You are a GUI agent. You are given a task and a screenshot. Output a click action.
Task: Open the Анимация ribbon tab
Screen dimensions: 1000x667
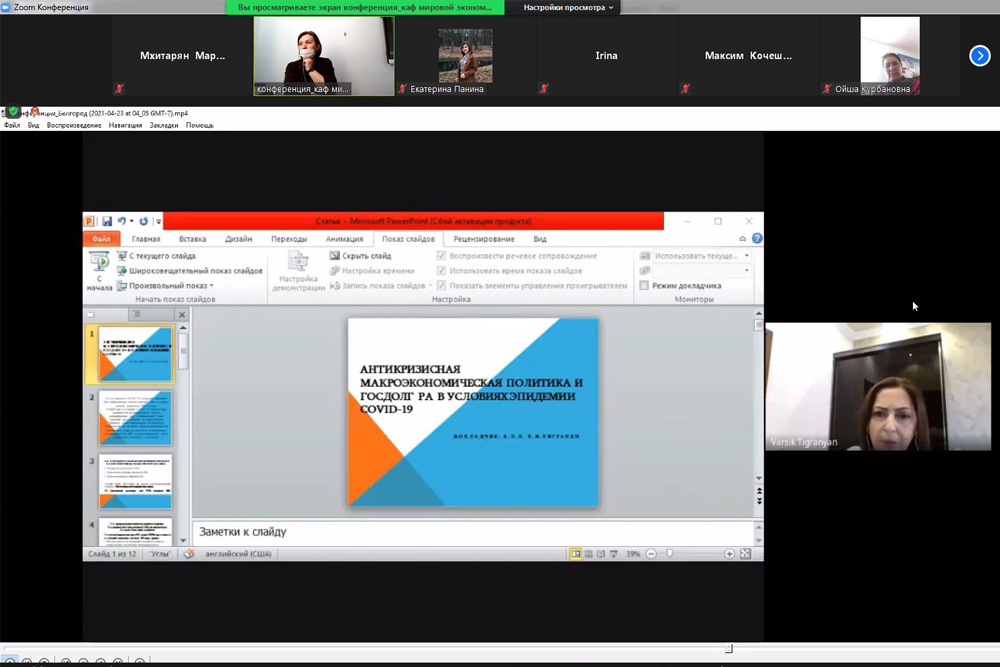tap(344, 239)
